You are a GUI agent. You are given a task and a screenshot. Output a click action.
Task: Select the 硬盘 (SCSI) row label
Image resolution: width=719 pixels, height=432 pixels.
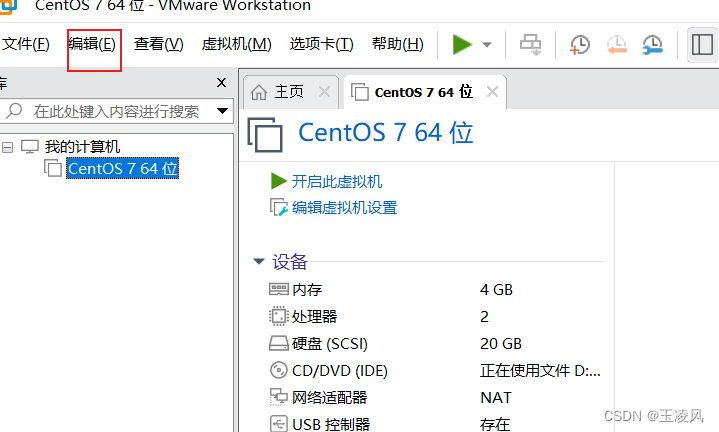330,343
